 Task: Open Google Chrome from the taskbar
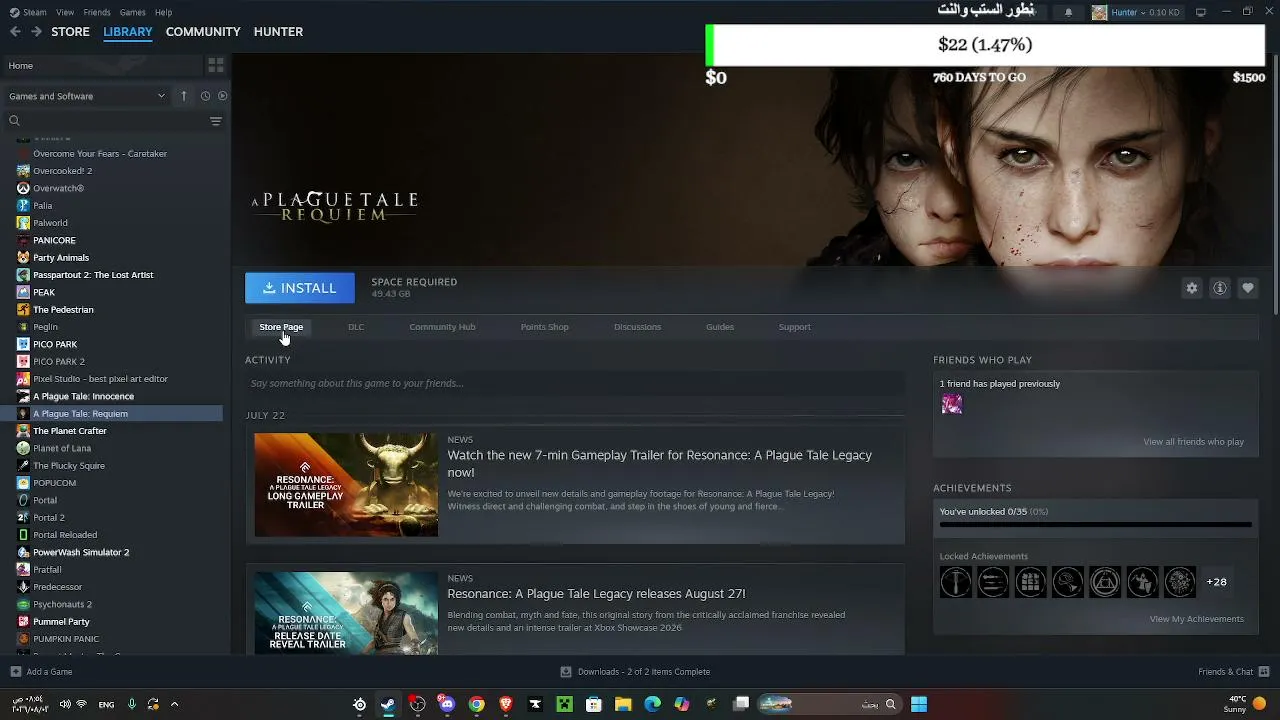point(477,704)
